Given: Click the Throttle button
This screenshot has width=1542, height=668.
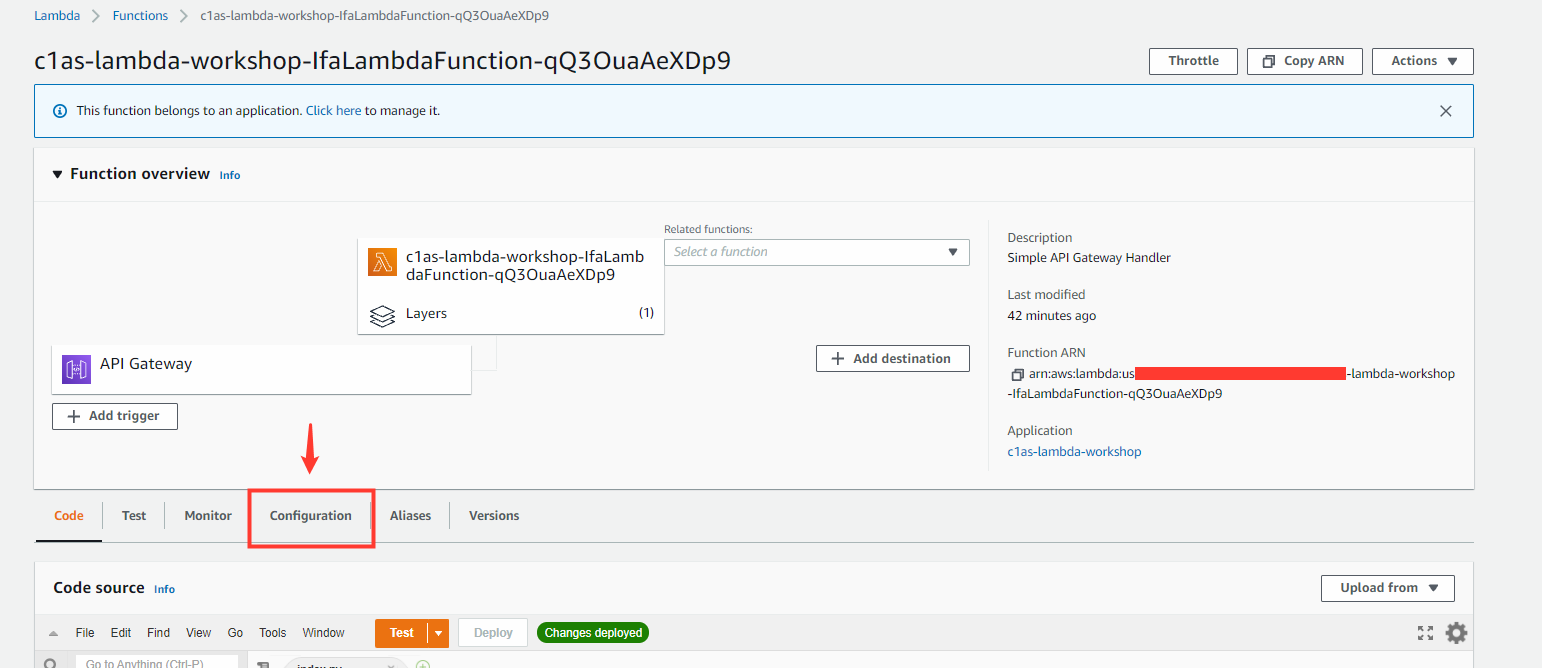Looking at the screenshot, I should click(1193, 61).
